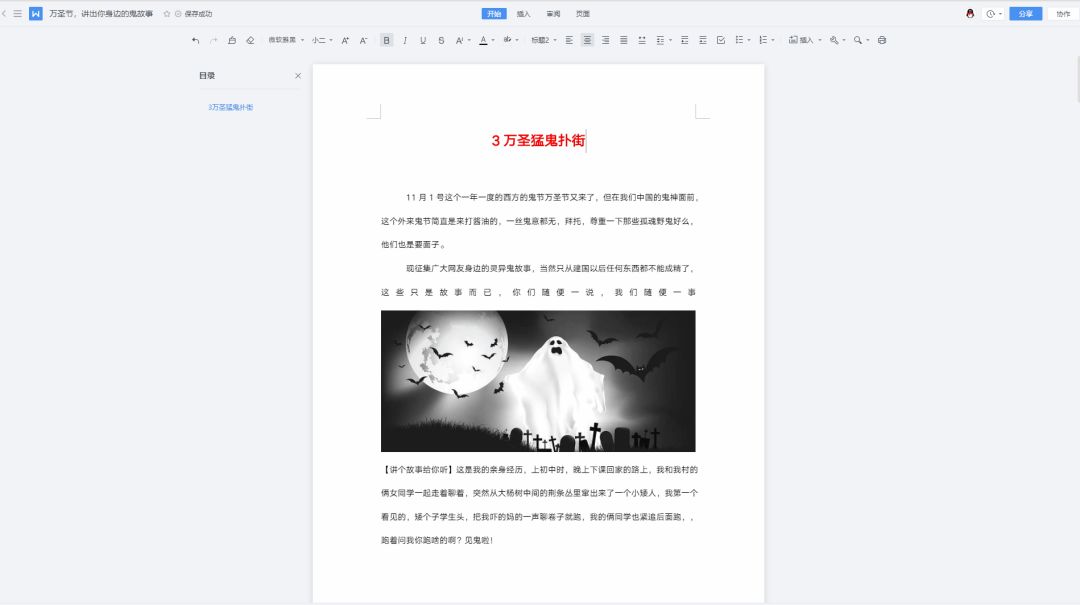The image size is (1080, 605).
Task: Clear formatting with the eraser icon
Action: [x=249, y=40]
